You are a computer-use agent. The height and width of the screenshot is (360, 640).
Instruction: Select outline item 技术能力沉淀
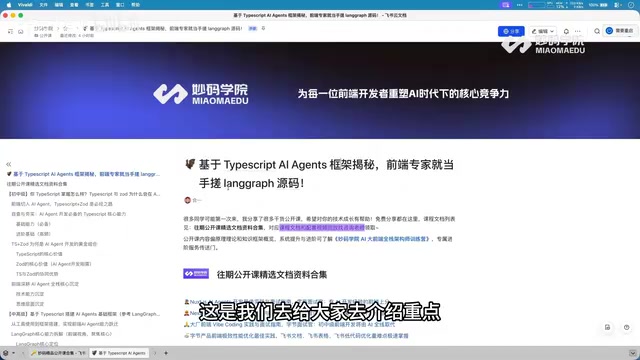[x=30, y=294]
